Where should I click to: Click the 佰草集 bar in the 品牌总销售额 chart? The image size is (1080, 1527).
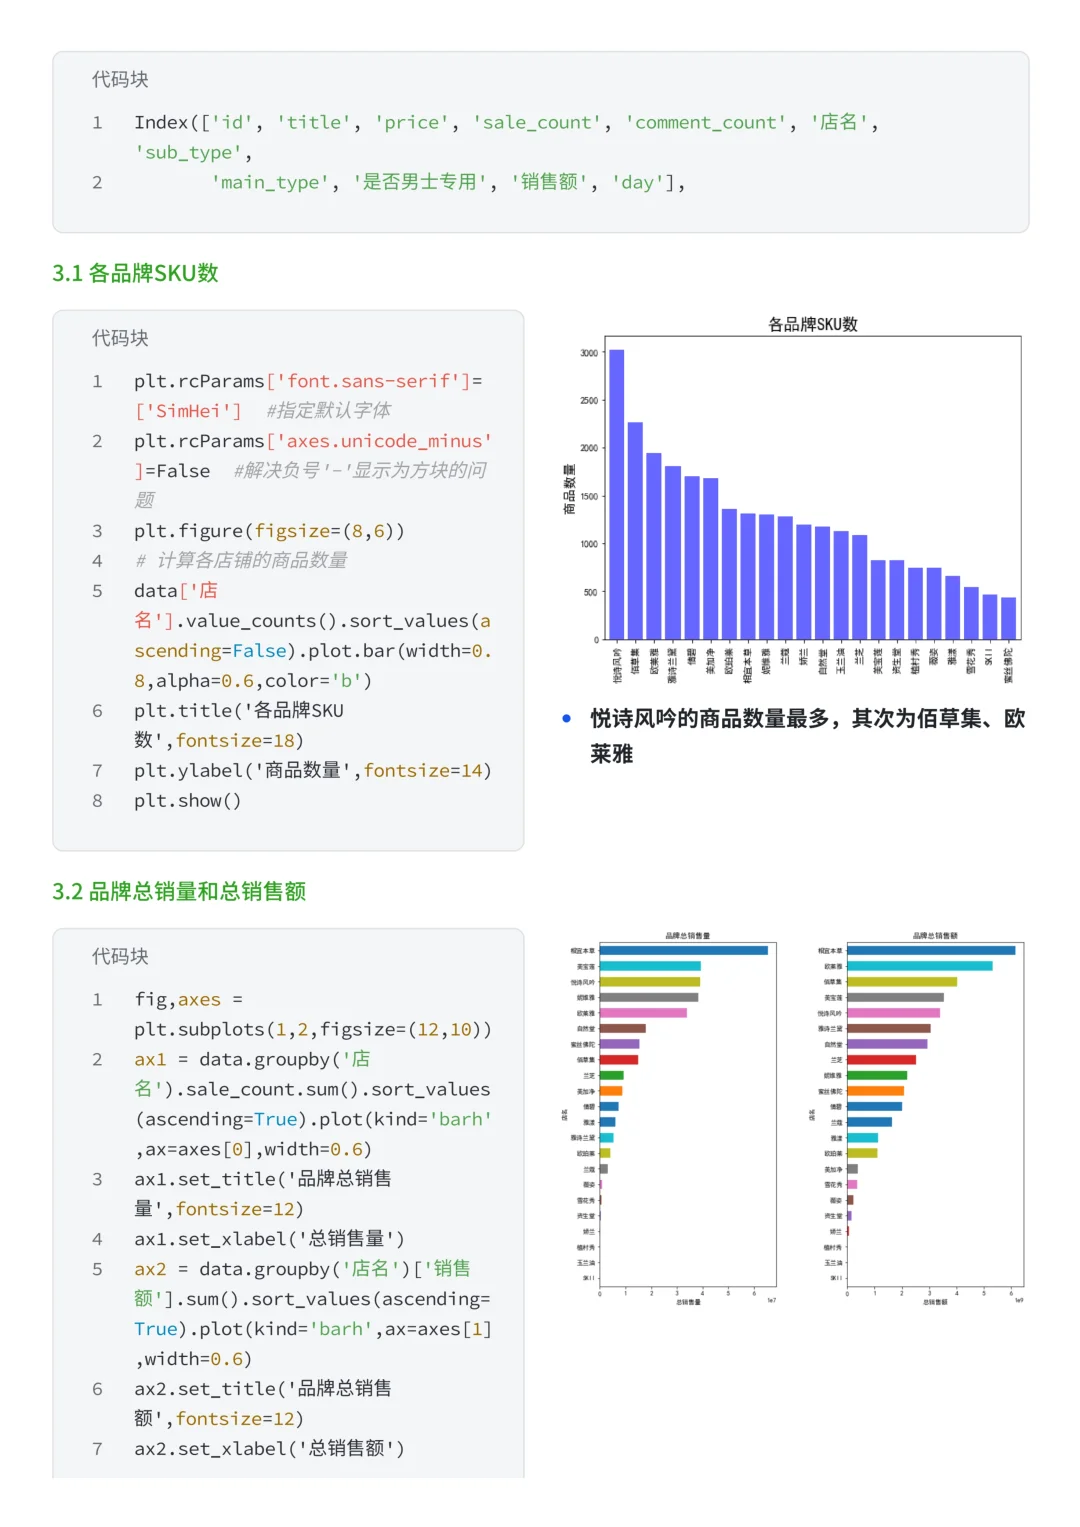[x=902, y=982]
